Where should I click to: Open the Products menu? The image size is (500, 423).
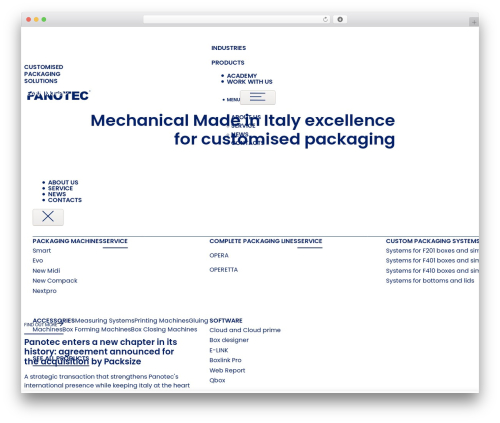pyautogui.click(x=228, y=63)
